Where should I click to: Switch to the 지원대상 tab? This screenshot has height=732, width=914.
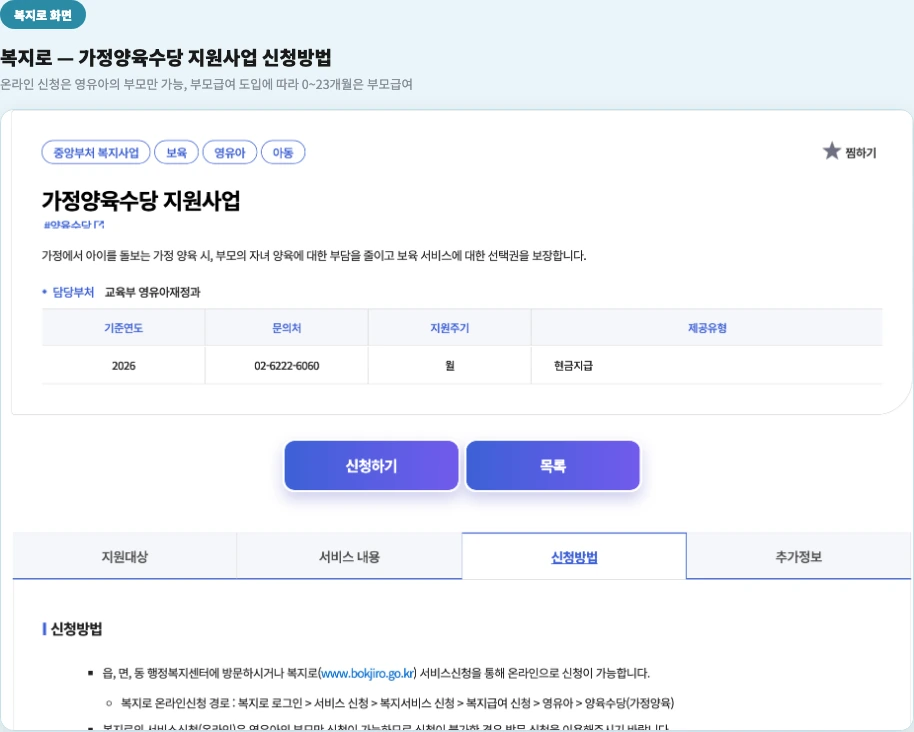pyautogui.click(x=125, y=556)
